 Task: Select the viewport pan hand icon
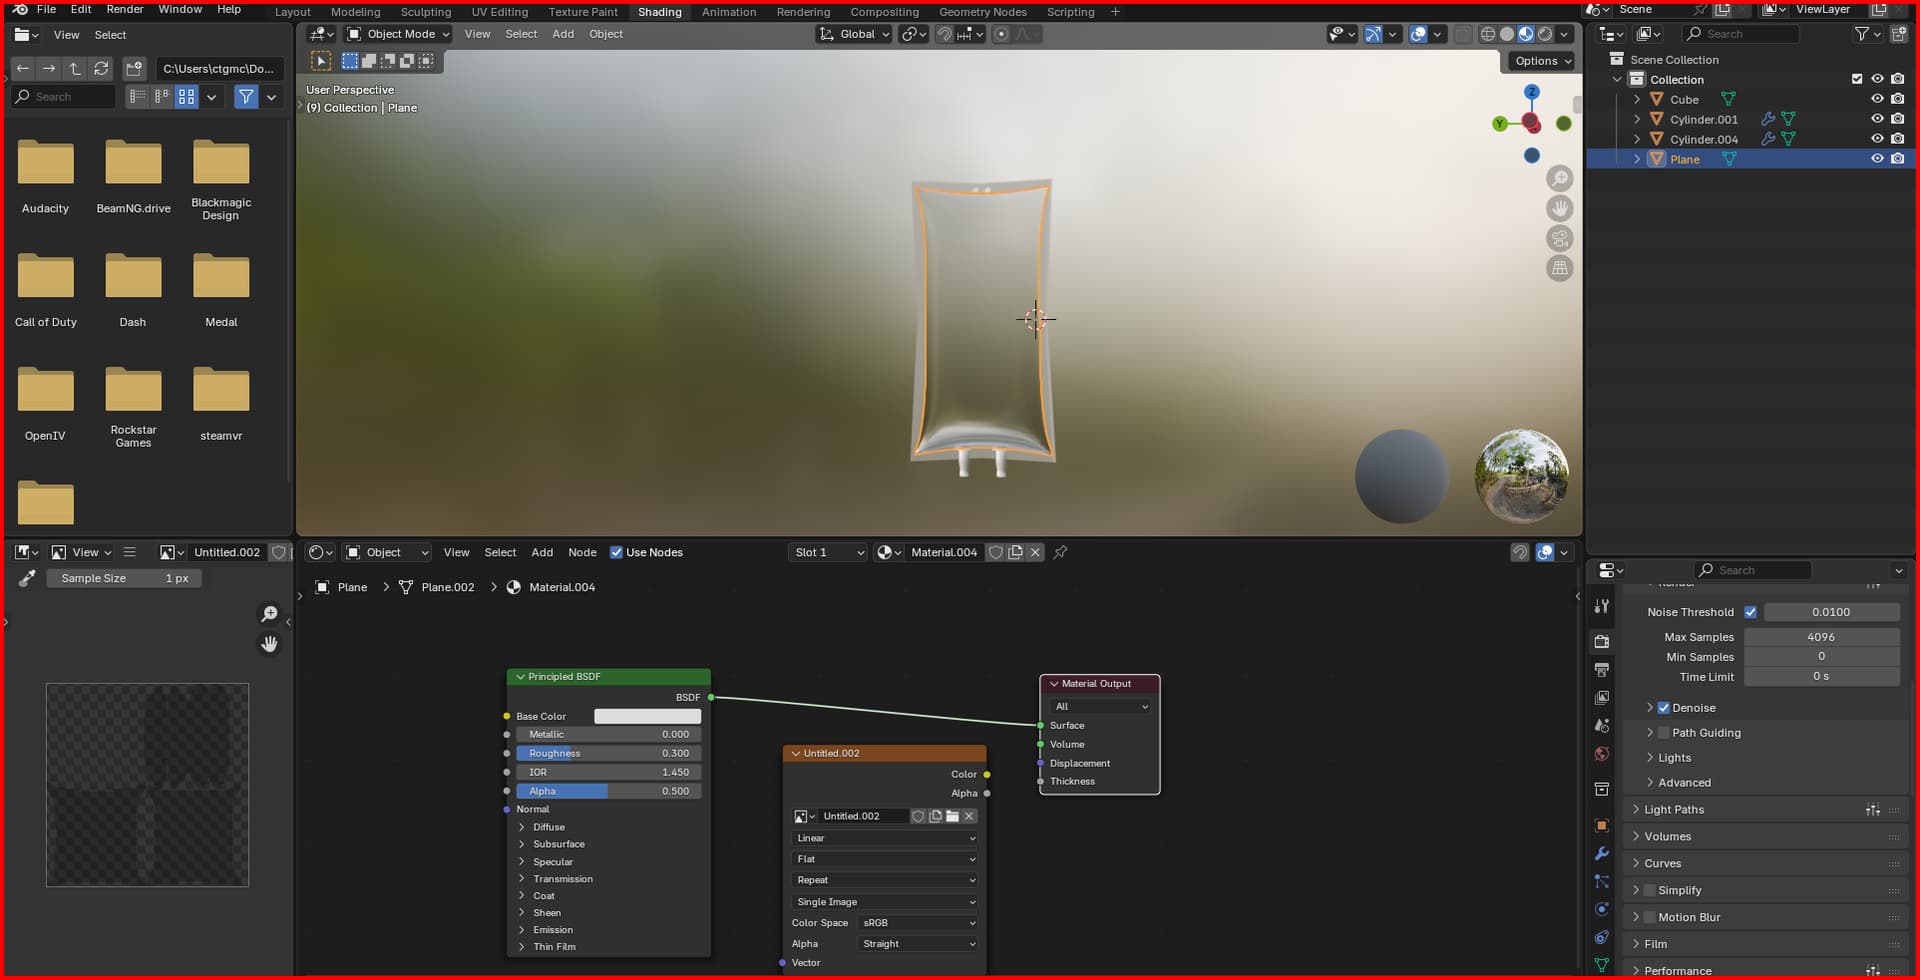coord(1559,209)
